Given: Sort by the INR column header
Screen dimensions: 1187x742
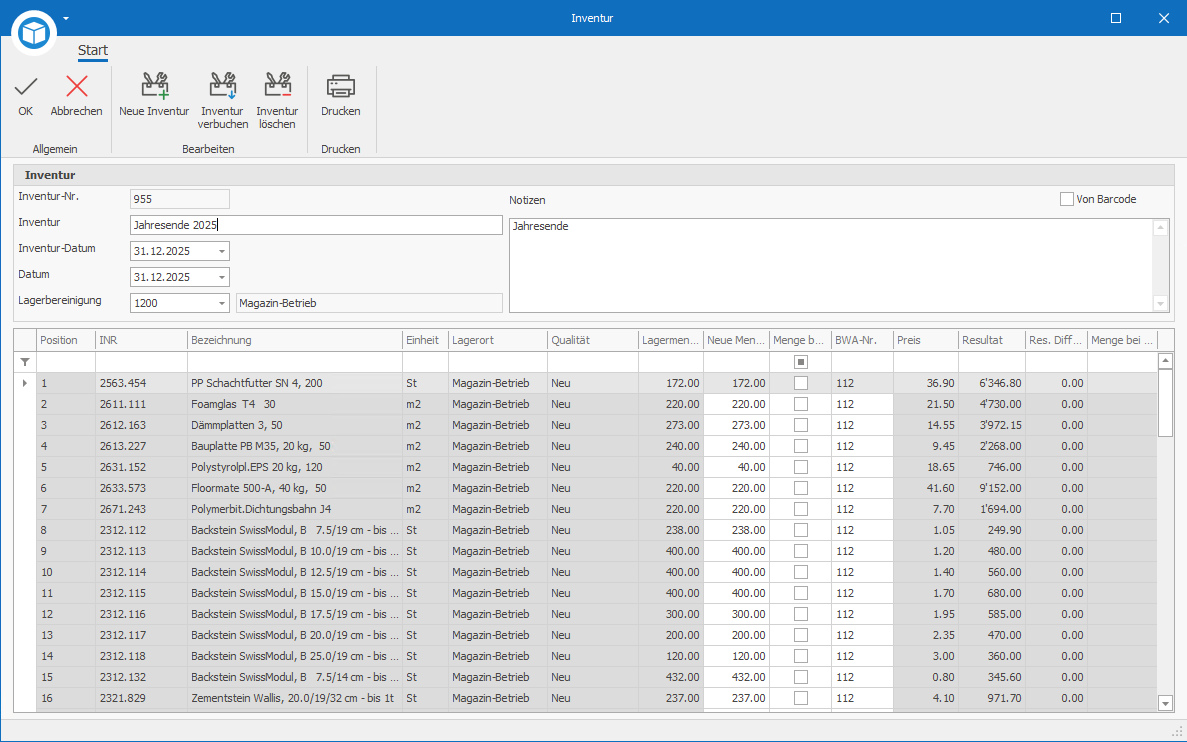Looking at the screenshot, I should pos(142,341).
